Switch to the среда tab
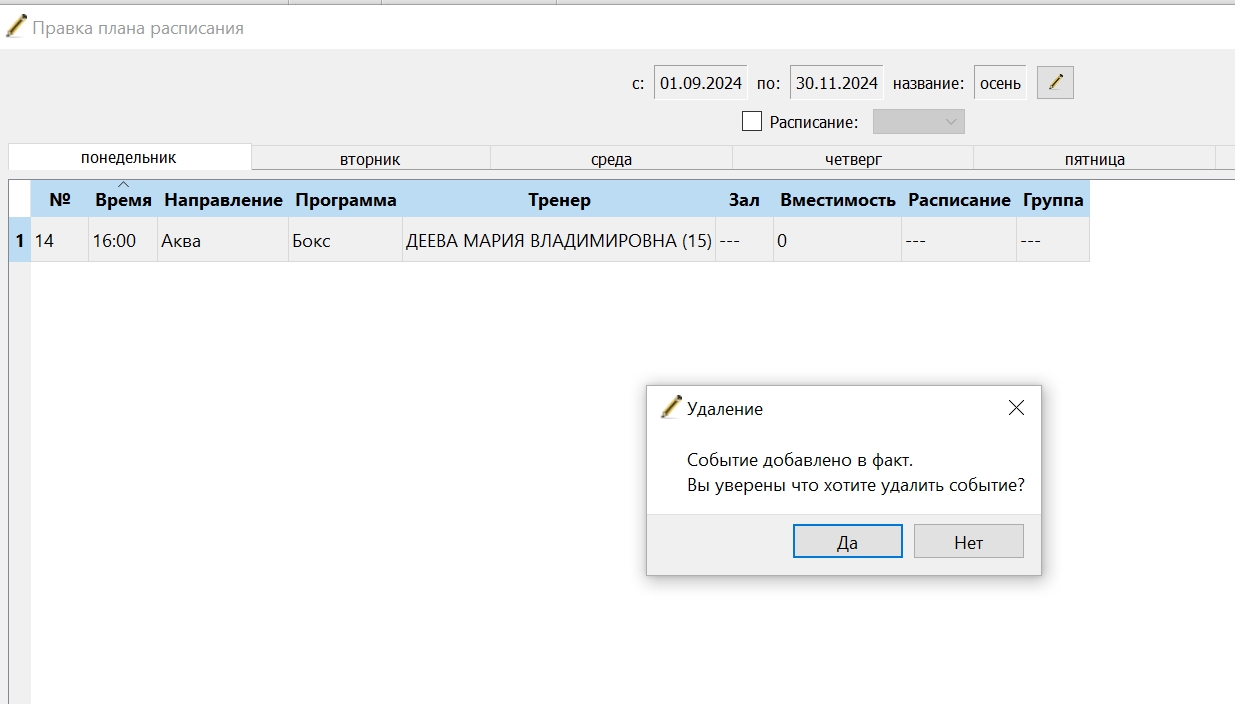This screenshot has height=704, width=1235. pos(611,158)
